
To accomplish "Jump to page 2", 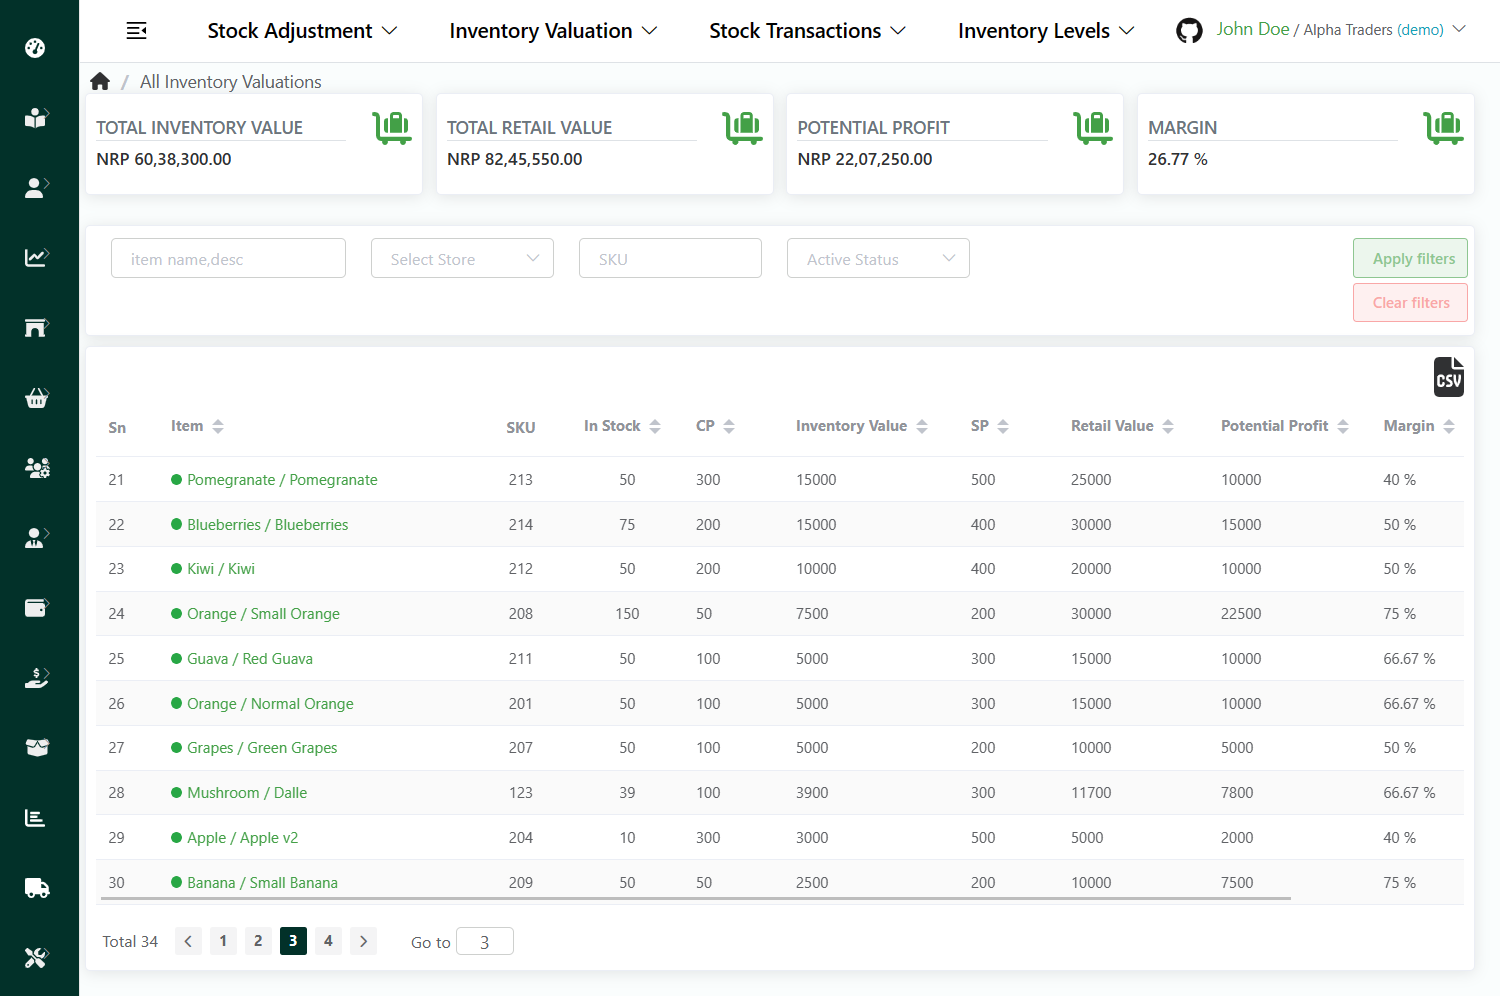I will 258,941.
